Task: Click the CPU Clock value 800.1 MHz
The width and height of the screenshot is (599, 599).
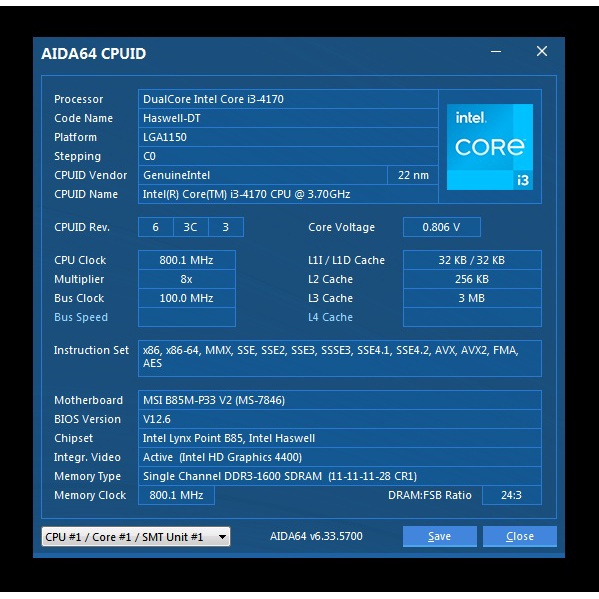Action: pyautogui.click(x=186, y=260)
